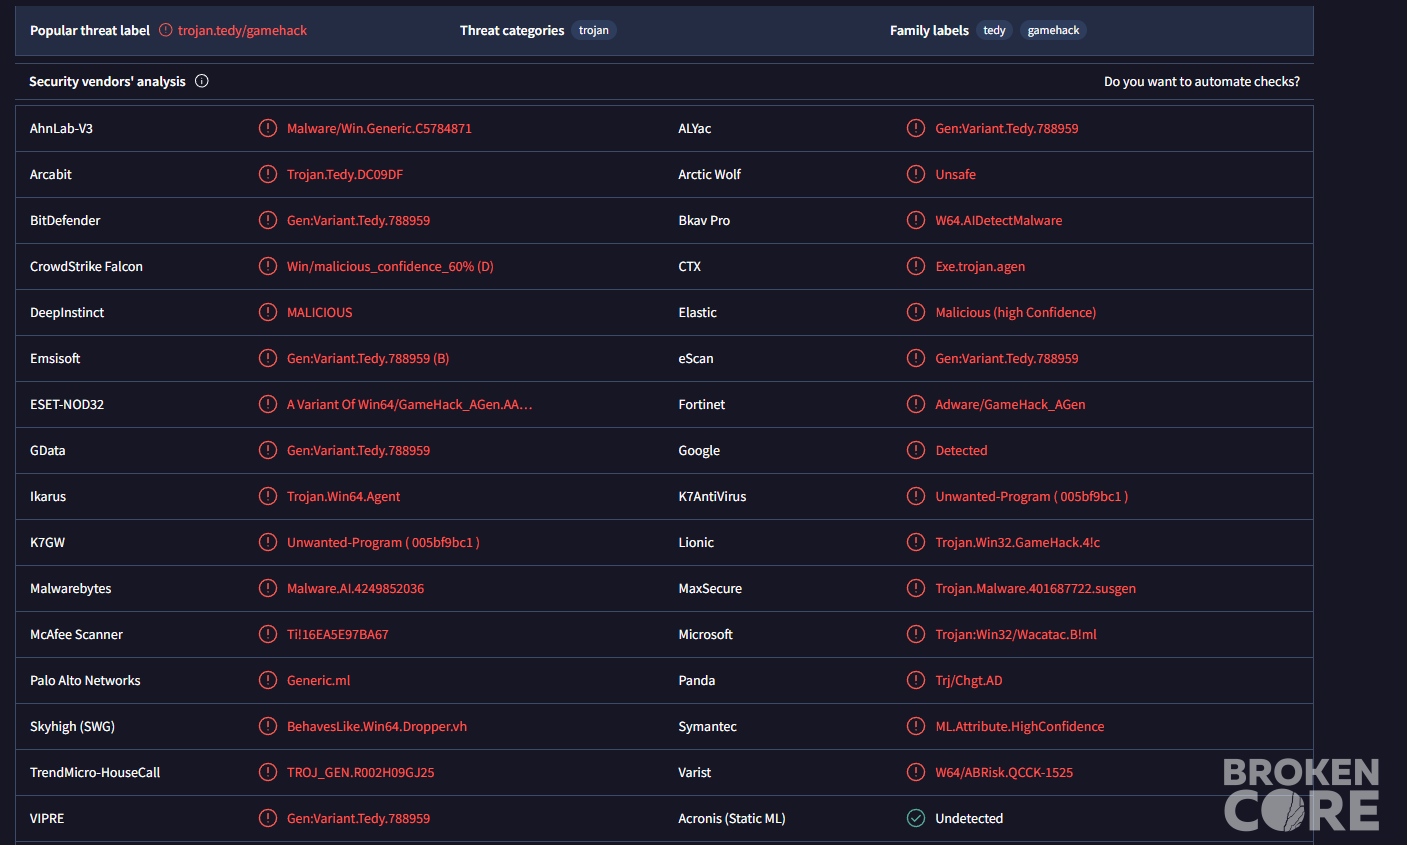
Task: Click the BitDefender detection warning icon
Action: click(x=268, y=220)
